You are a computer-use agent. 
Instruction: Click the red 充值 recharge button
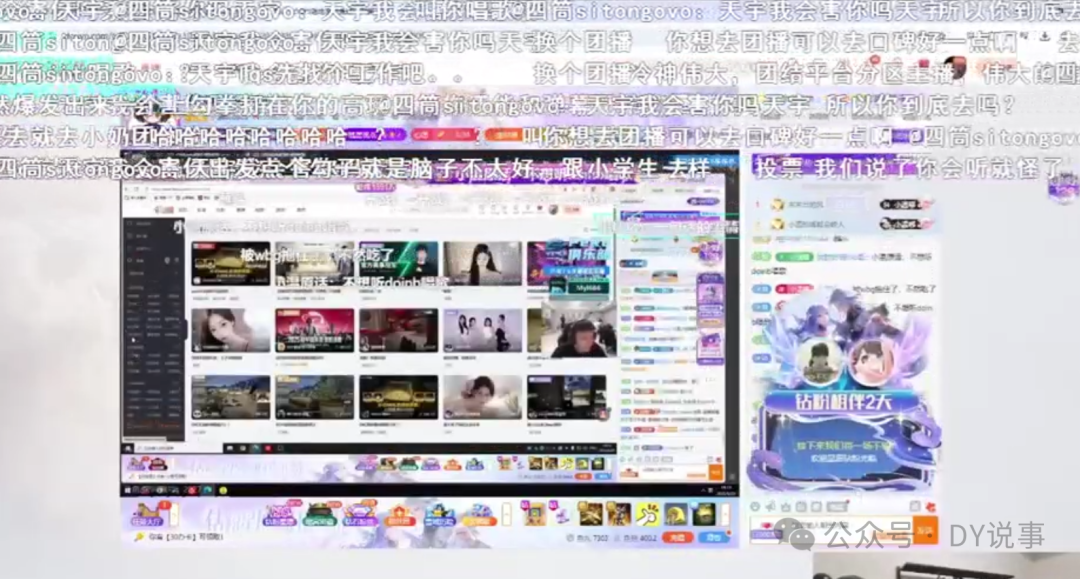click(677, 537)
